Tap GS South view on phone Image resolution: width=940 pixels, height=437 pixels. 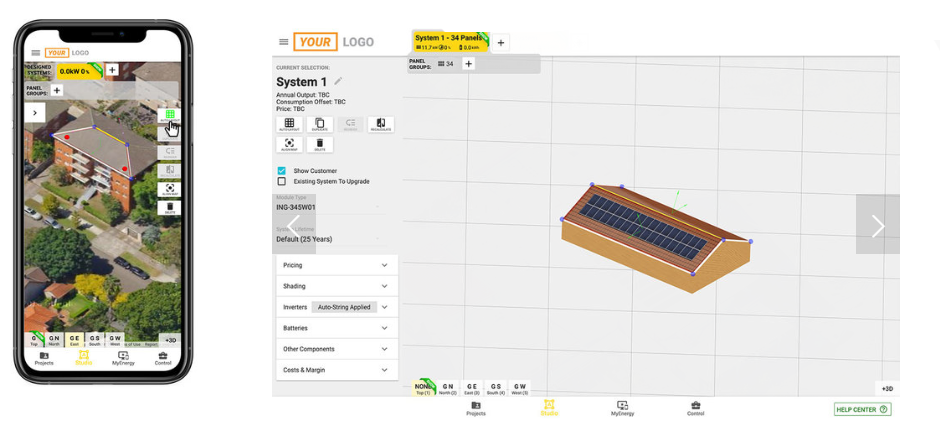[95, 340]
